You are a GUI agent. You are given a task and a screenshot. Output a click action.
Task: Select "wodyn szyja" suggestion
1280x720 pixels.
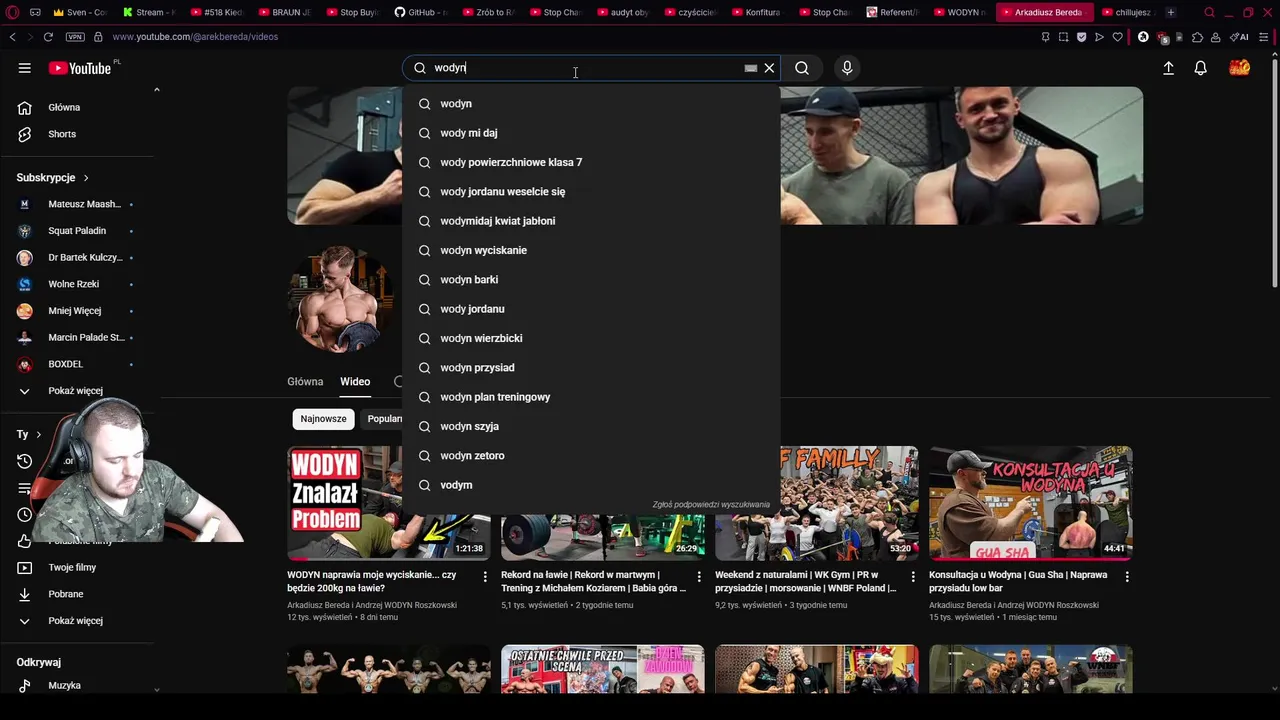click(x=591, y=426)
